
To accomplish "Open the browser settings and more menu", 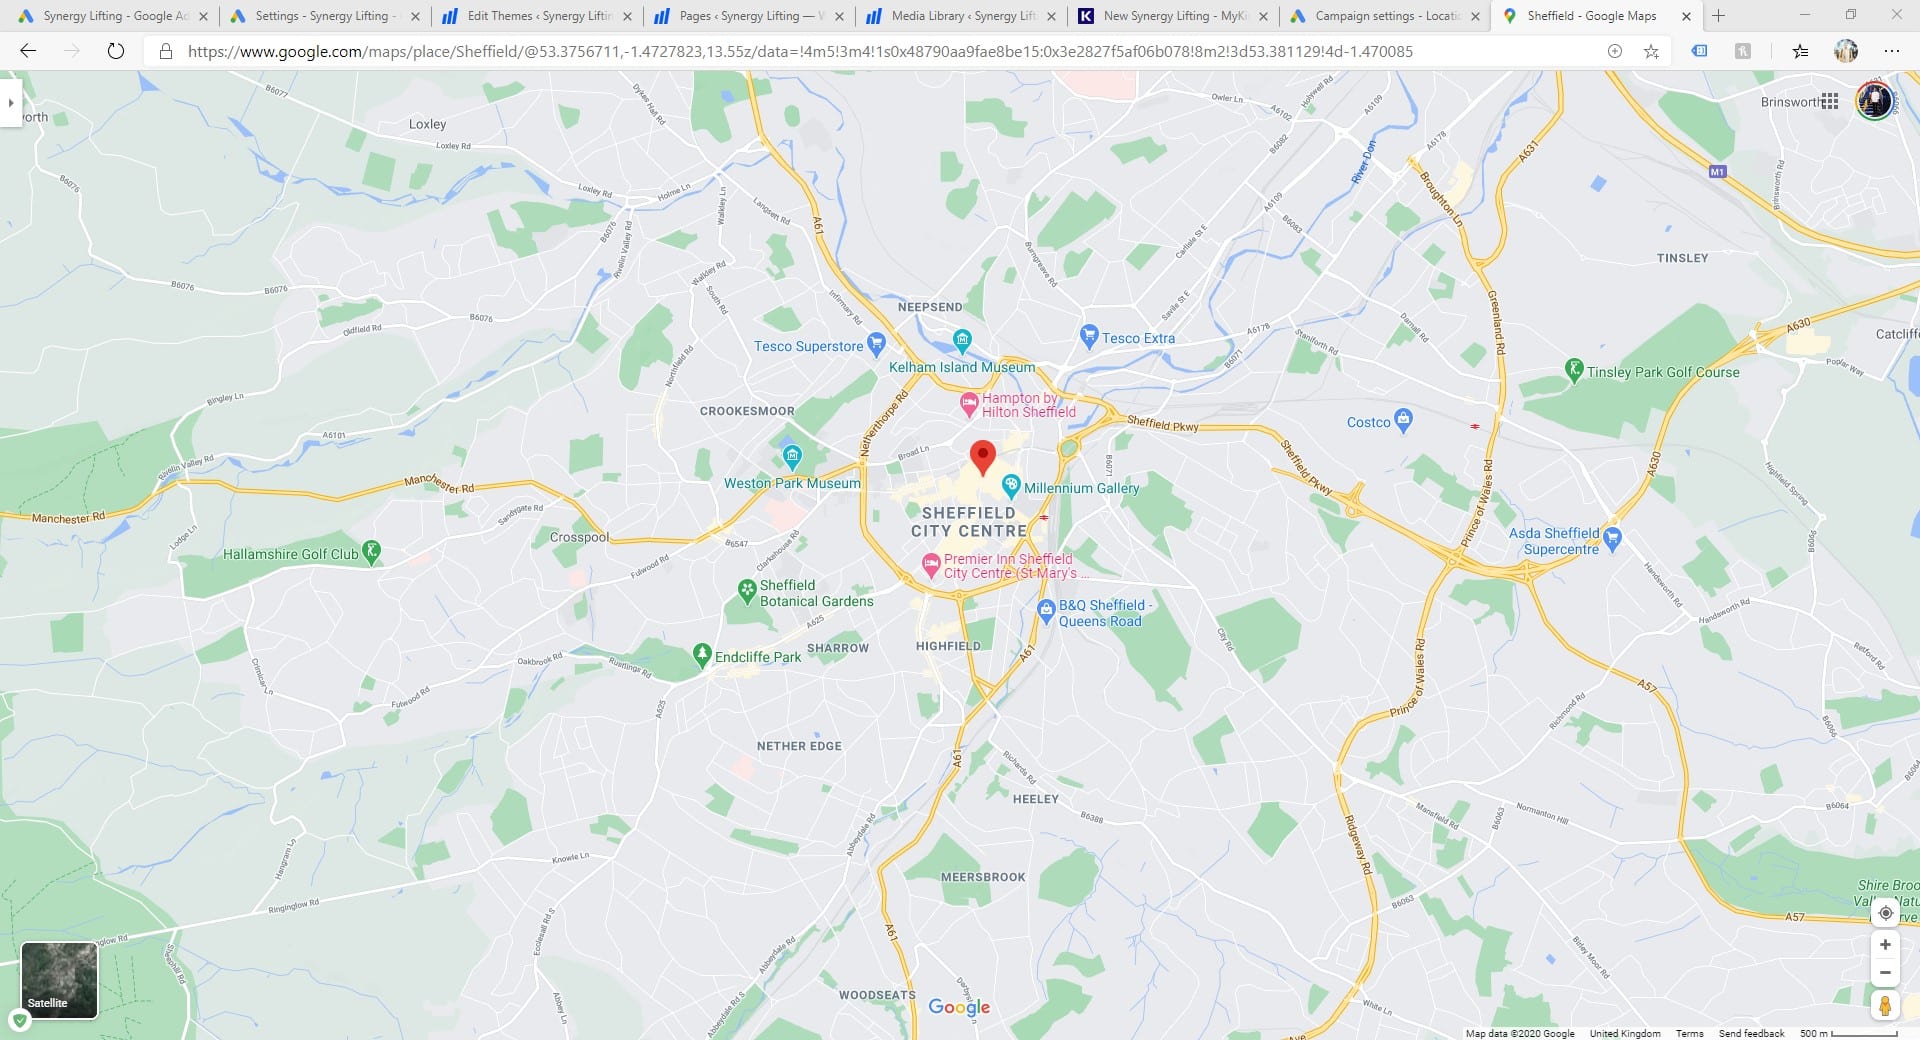I will (x=1892, y=51).
